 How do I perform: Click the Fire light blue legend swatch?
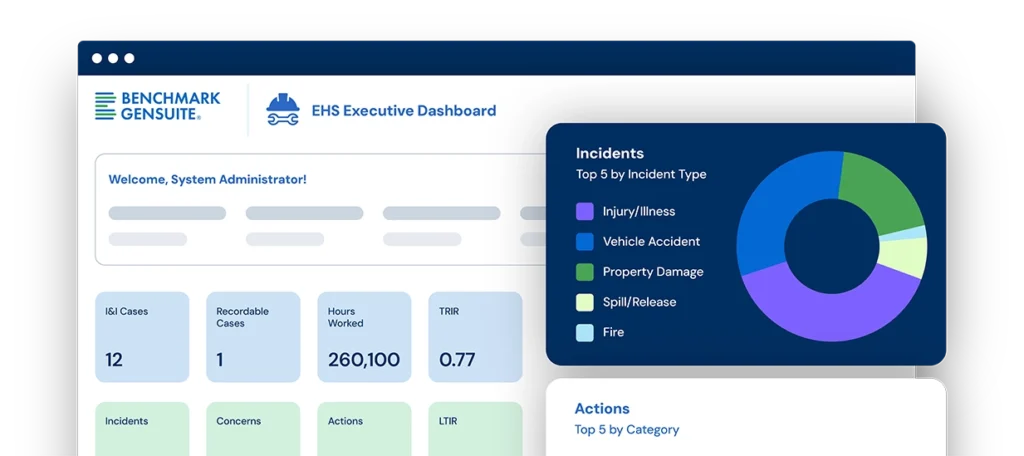(x=584, y=333)
